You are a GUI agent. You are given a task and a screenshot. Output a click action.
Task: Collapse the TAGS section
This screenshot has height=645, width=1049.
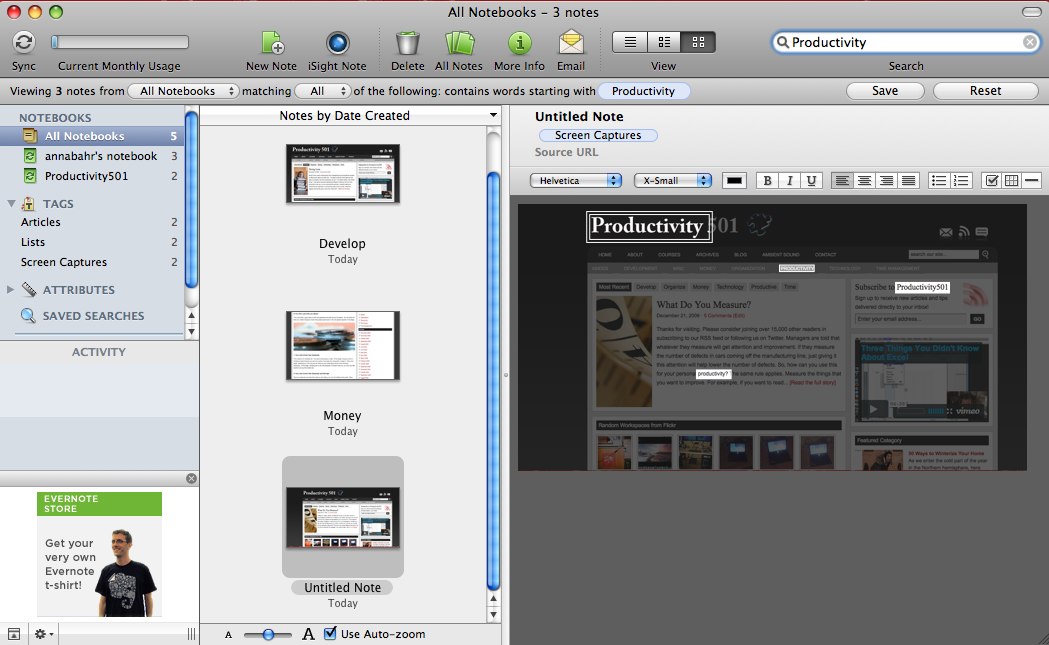pos(11,203)
